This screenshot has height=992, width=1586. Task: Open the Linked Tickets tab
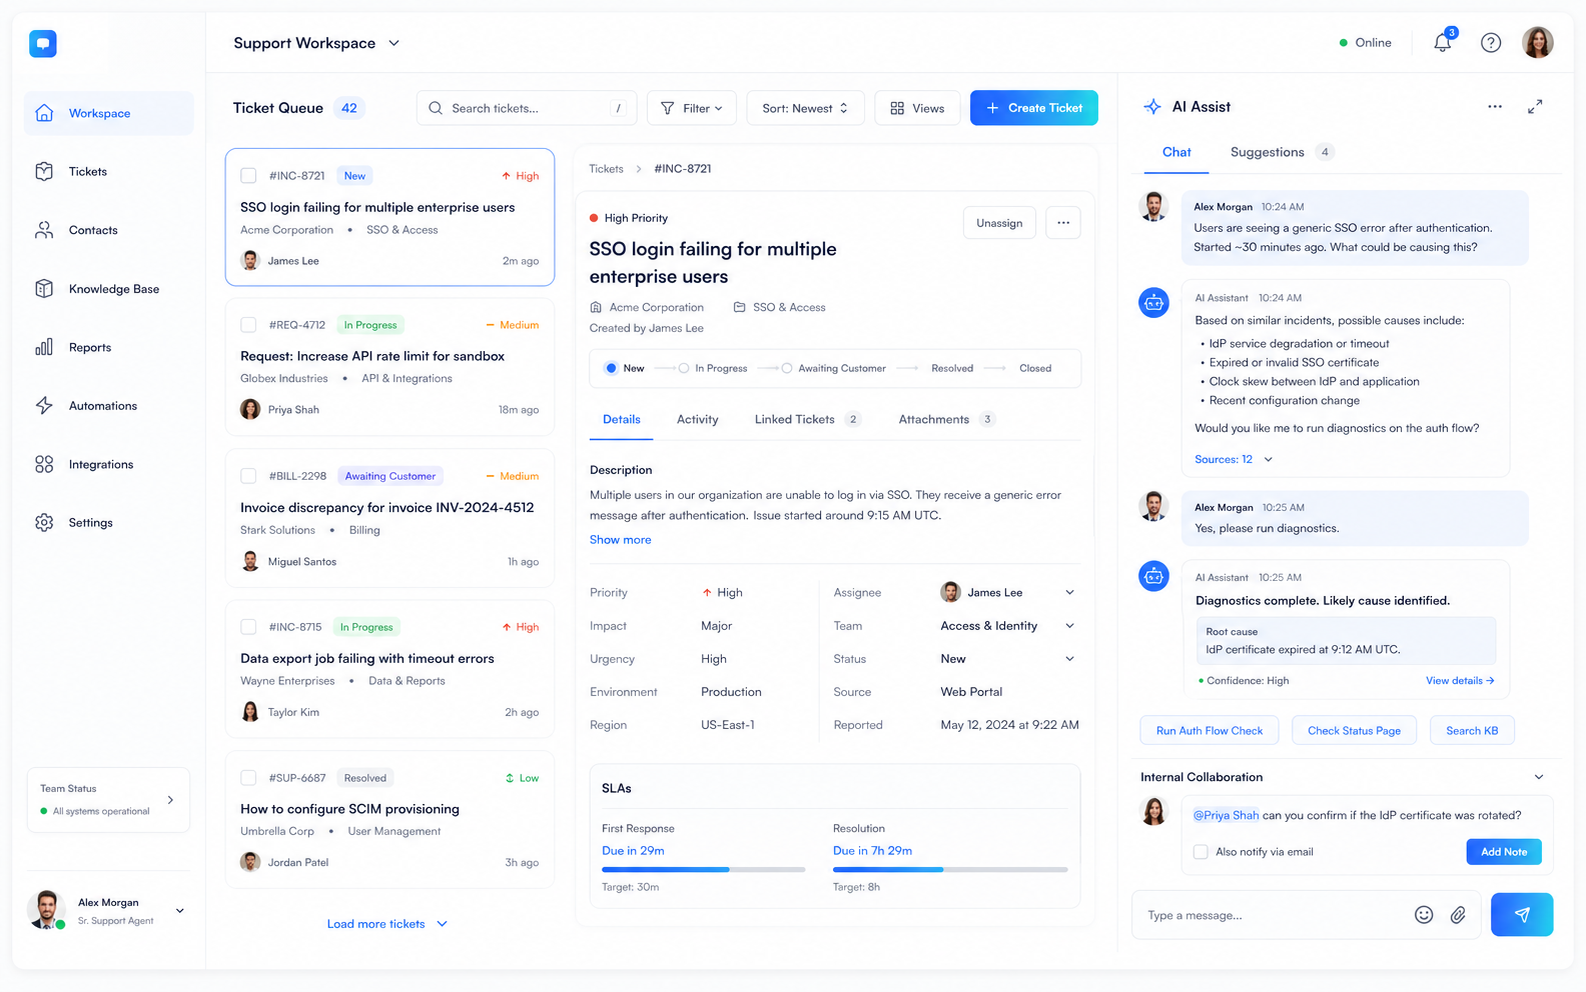pos(807,420)
